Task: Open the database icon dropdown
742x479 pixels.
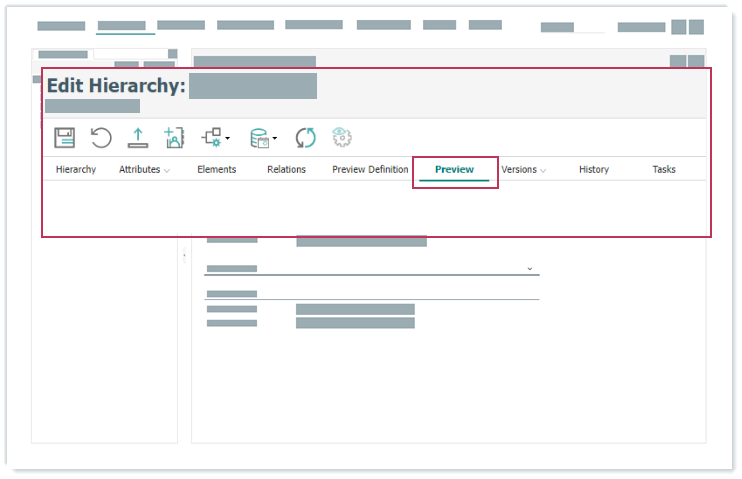Action: pyautogui.click(x=263, y=138)
